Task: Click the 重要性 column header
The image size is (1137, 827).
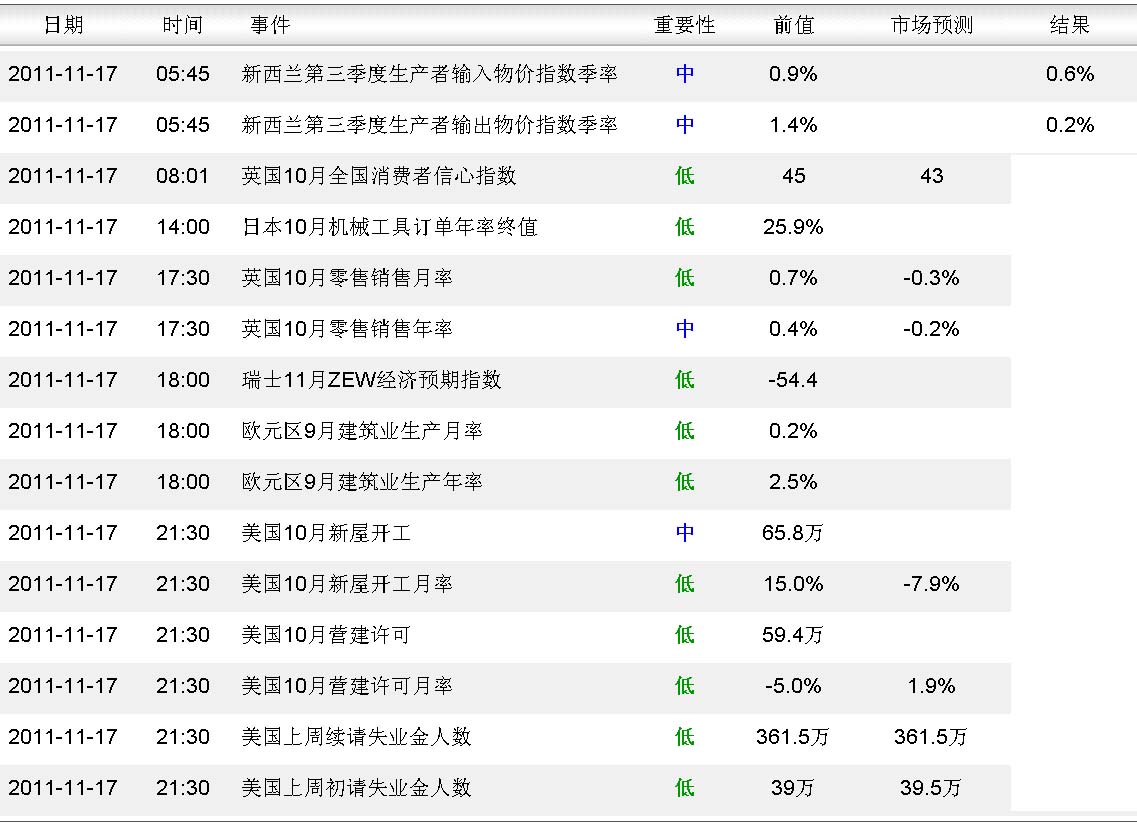Action: [x=685, y=26]
